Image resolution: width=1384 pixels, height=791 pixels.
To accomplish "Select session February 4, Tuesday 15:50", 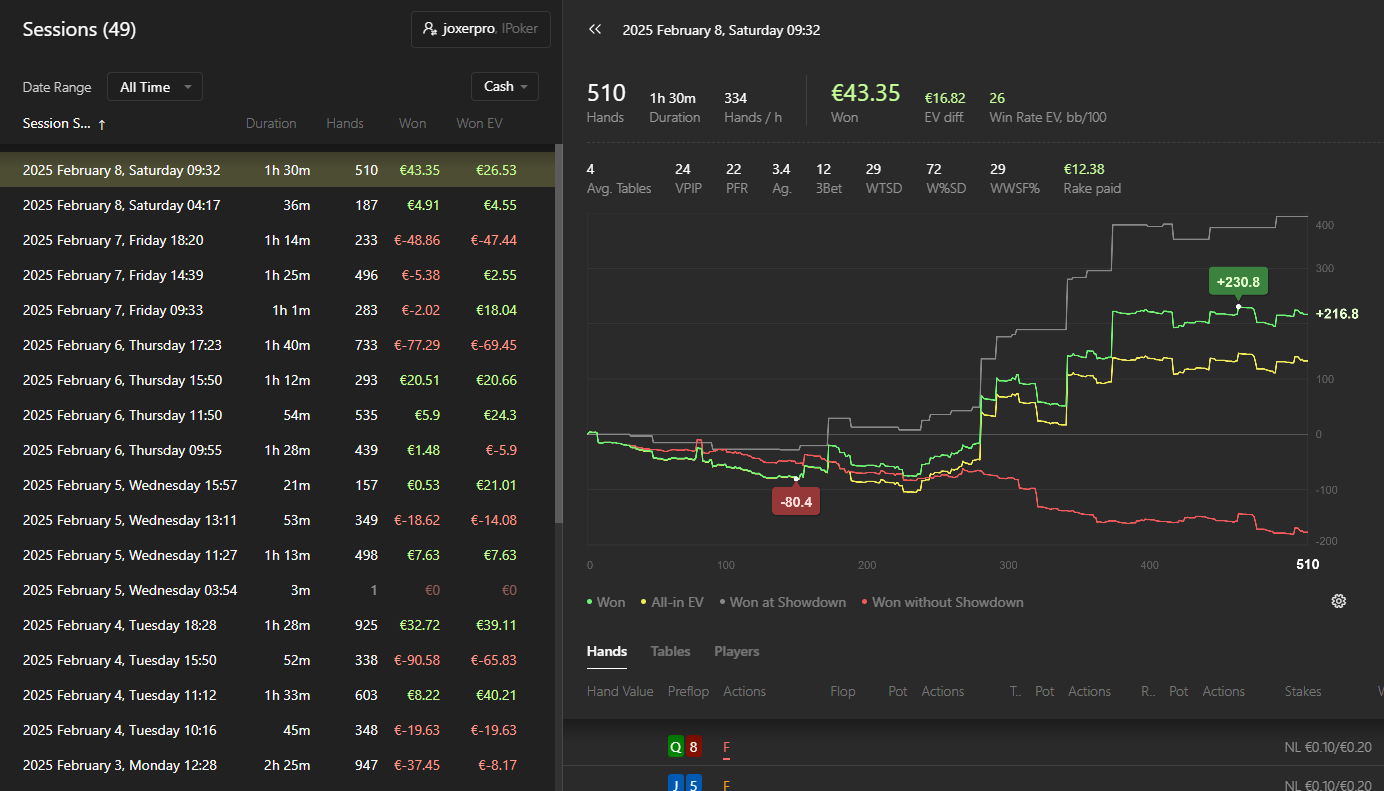I will point(277,660).
